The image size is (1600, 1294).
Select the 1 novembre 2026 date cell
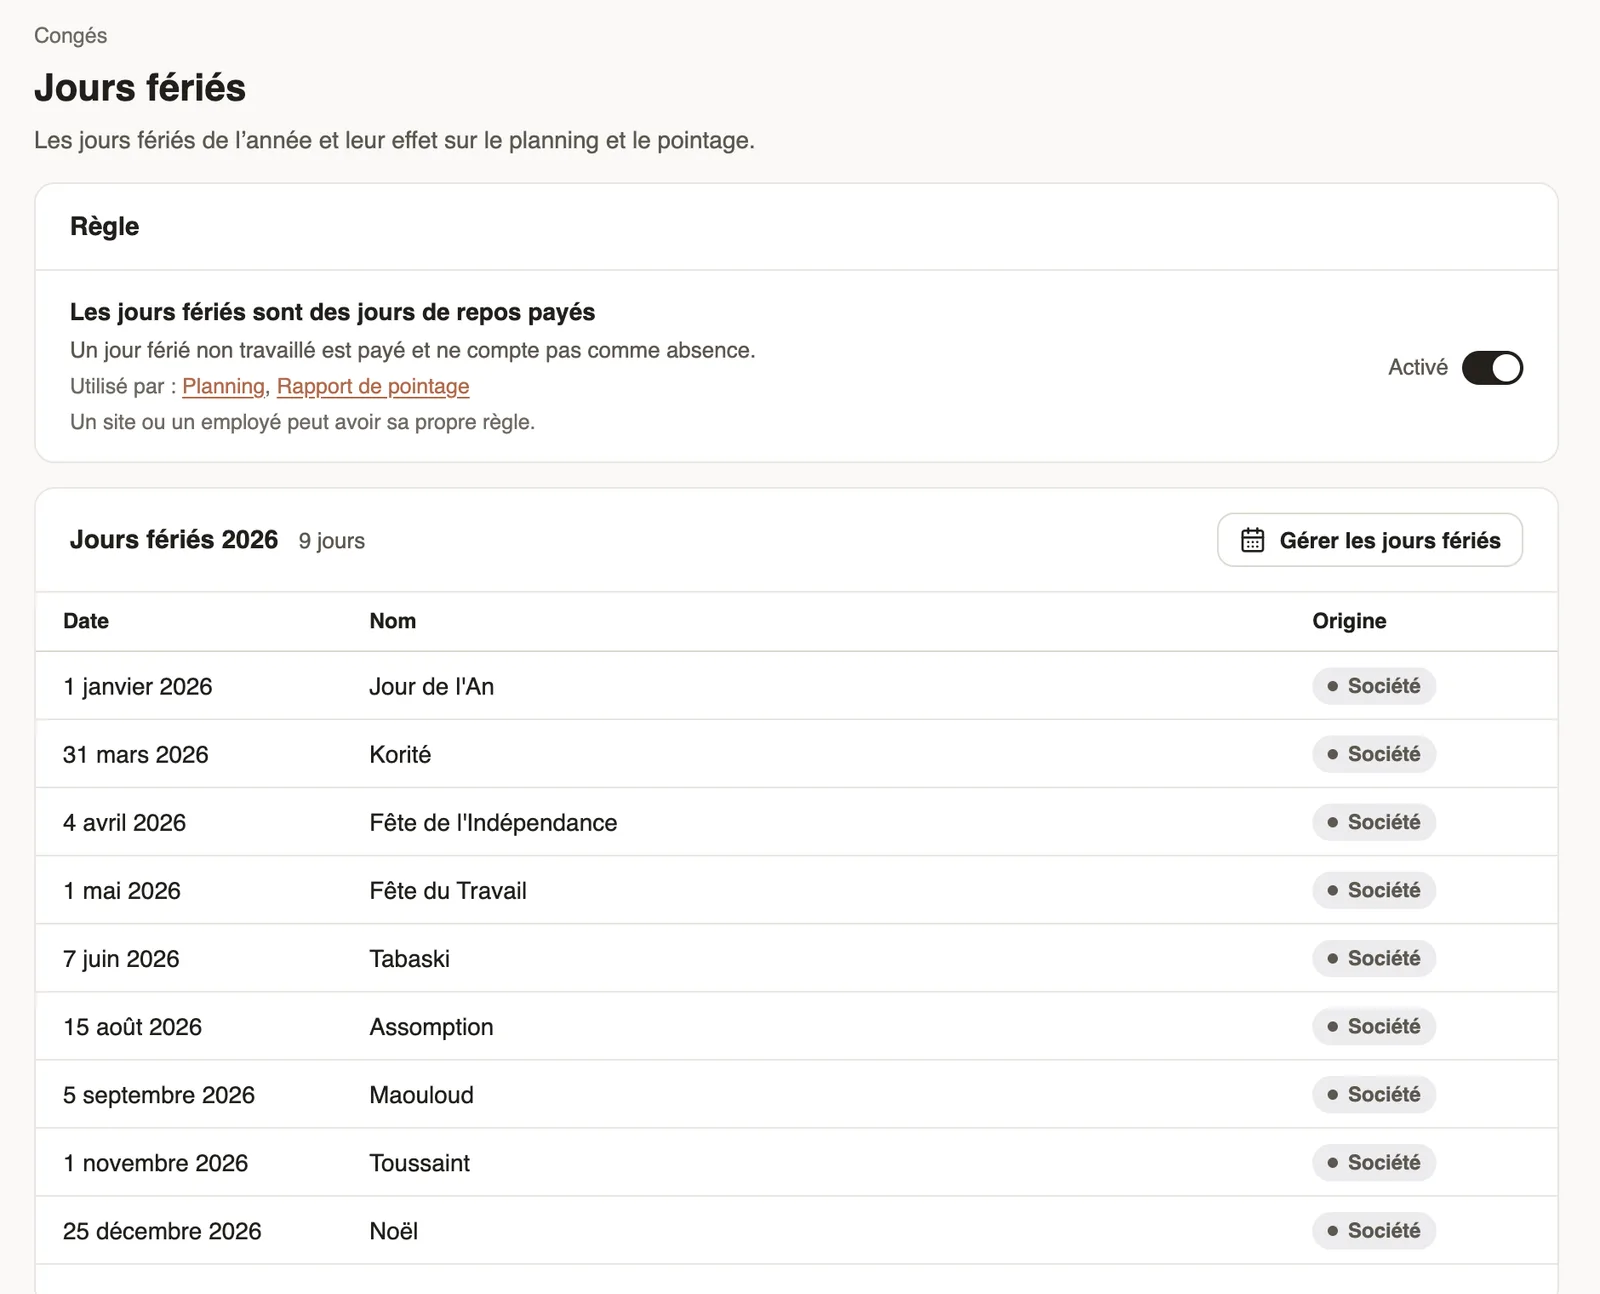point(156,1162)
